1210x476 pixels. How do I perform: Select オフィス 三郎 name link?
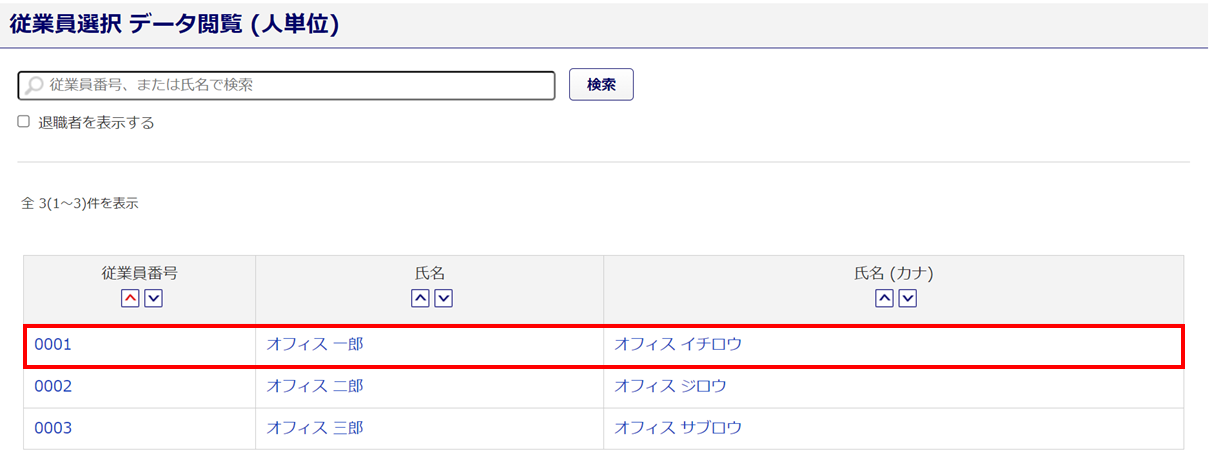pyautogui.click(x=314, y=428)
